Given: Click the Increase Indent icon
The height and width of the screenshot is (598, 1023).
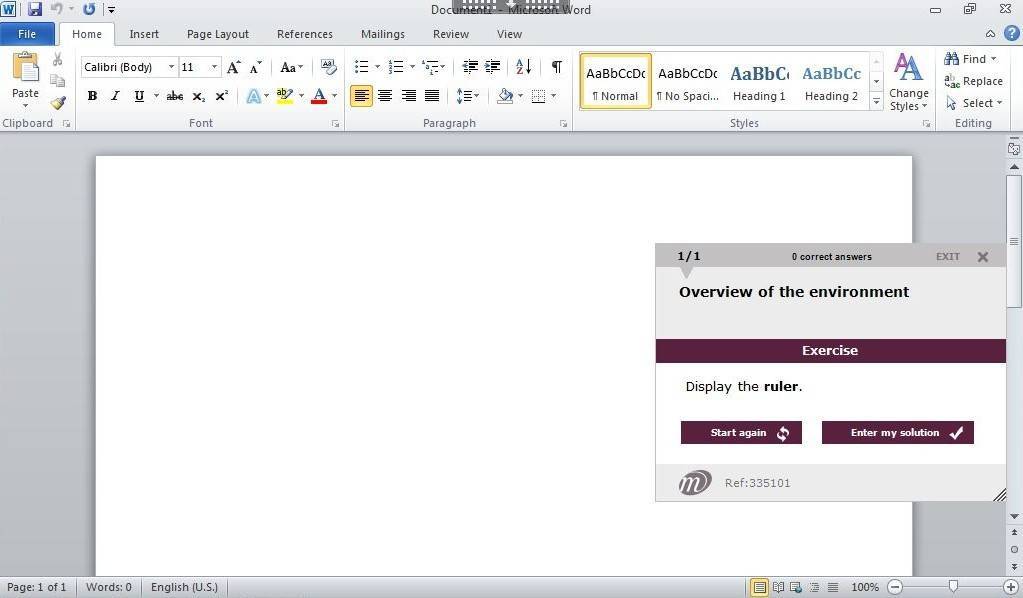Looking at the screenshot, I should click(x=492, y=67).
